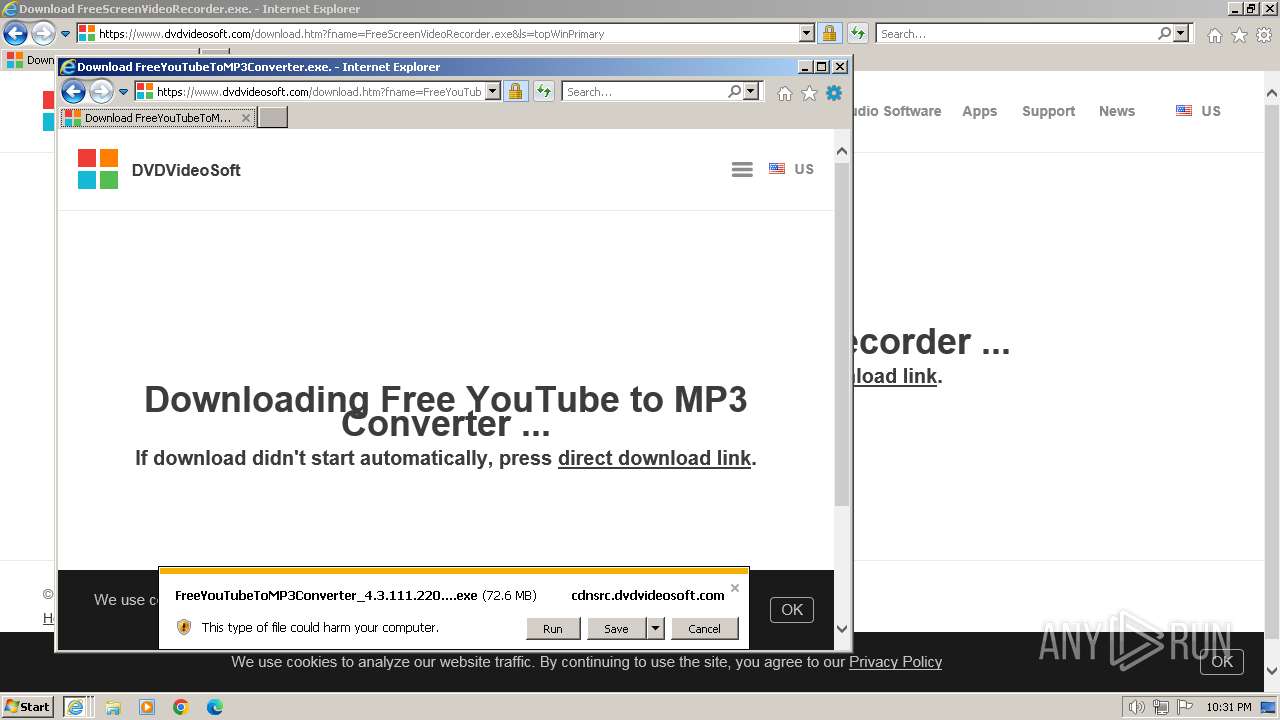
Task: Select the US flag language icon in front page
Action: pyautogui.click(x=777, y=169)
